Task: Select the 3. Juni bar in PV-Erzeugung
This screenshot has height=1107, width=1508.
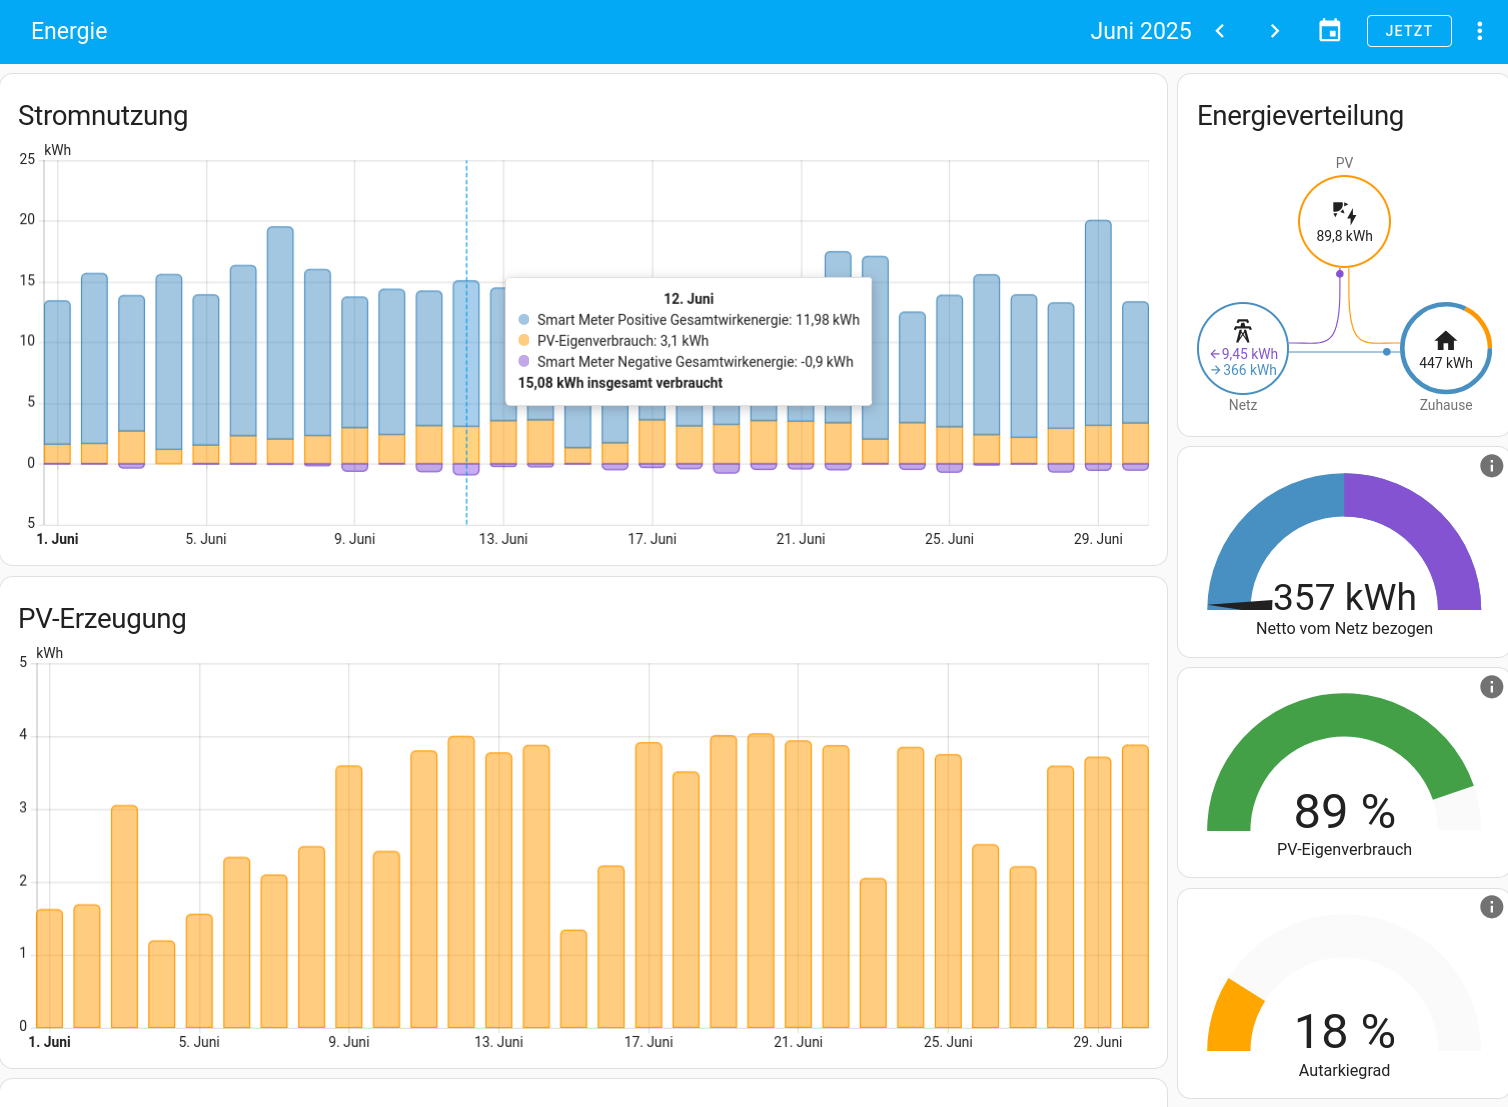Action: pos(125,916)
